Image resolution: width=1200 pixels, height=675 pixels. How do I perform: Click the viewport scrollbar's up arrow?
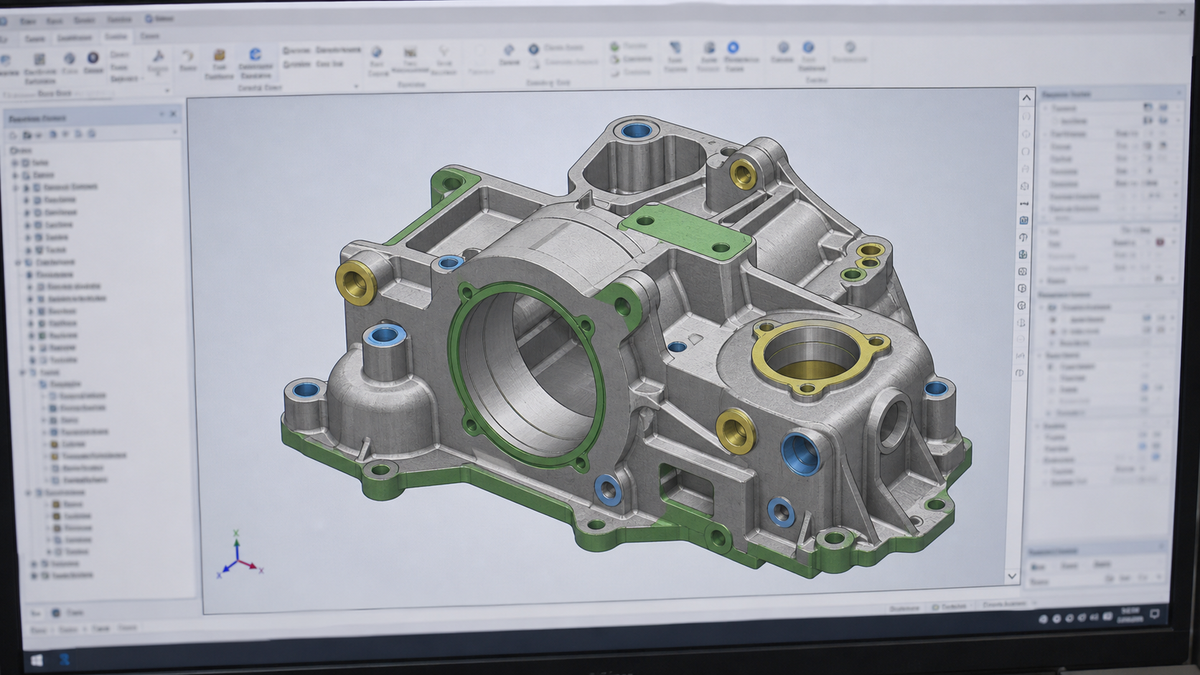point(1025,98)
